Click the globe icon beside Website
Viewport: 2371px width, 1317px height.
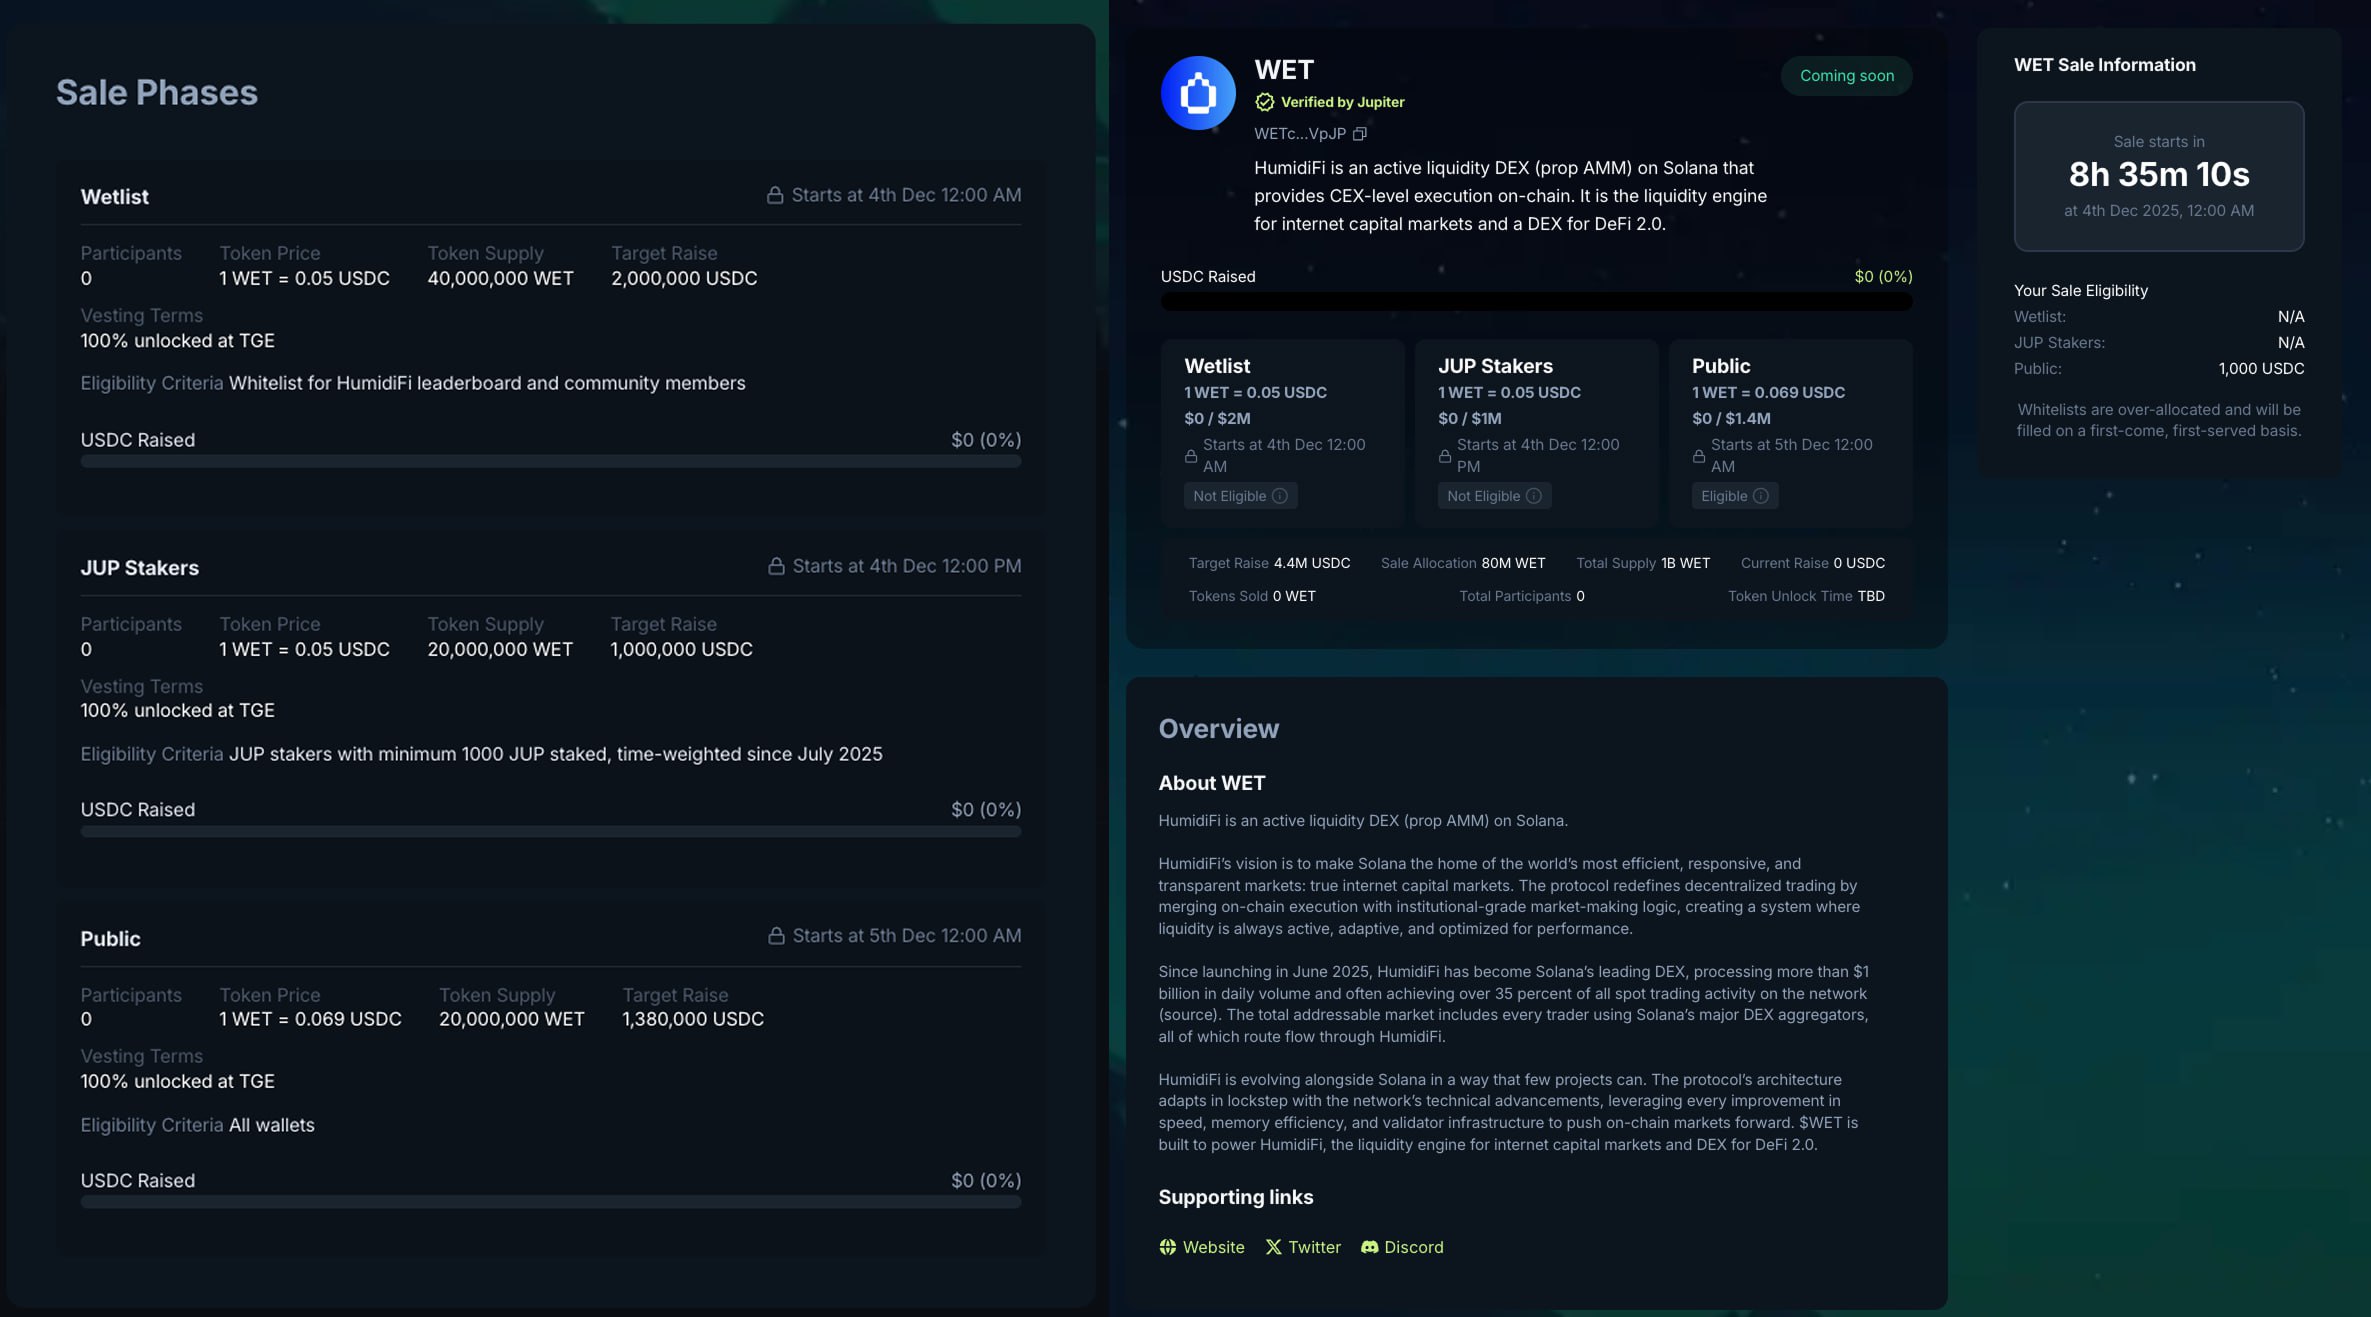click(1167, 1247)
